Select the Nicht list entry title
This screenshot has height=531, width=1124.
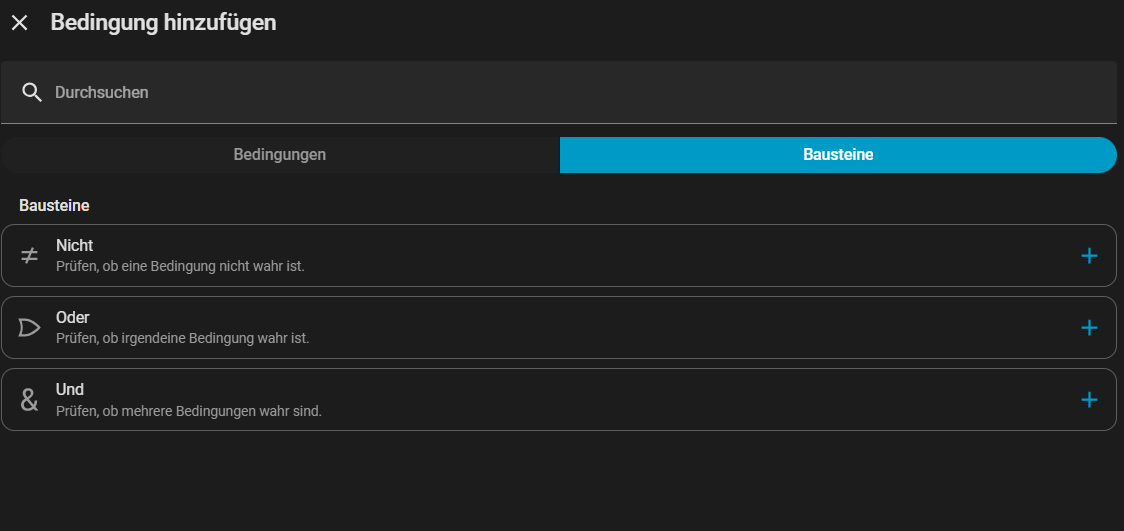pos(74,246)
